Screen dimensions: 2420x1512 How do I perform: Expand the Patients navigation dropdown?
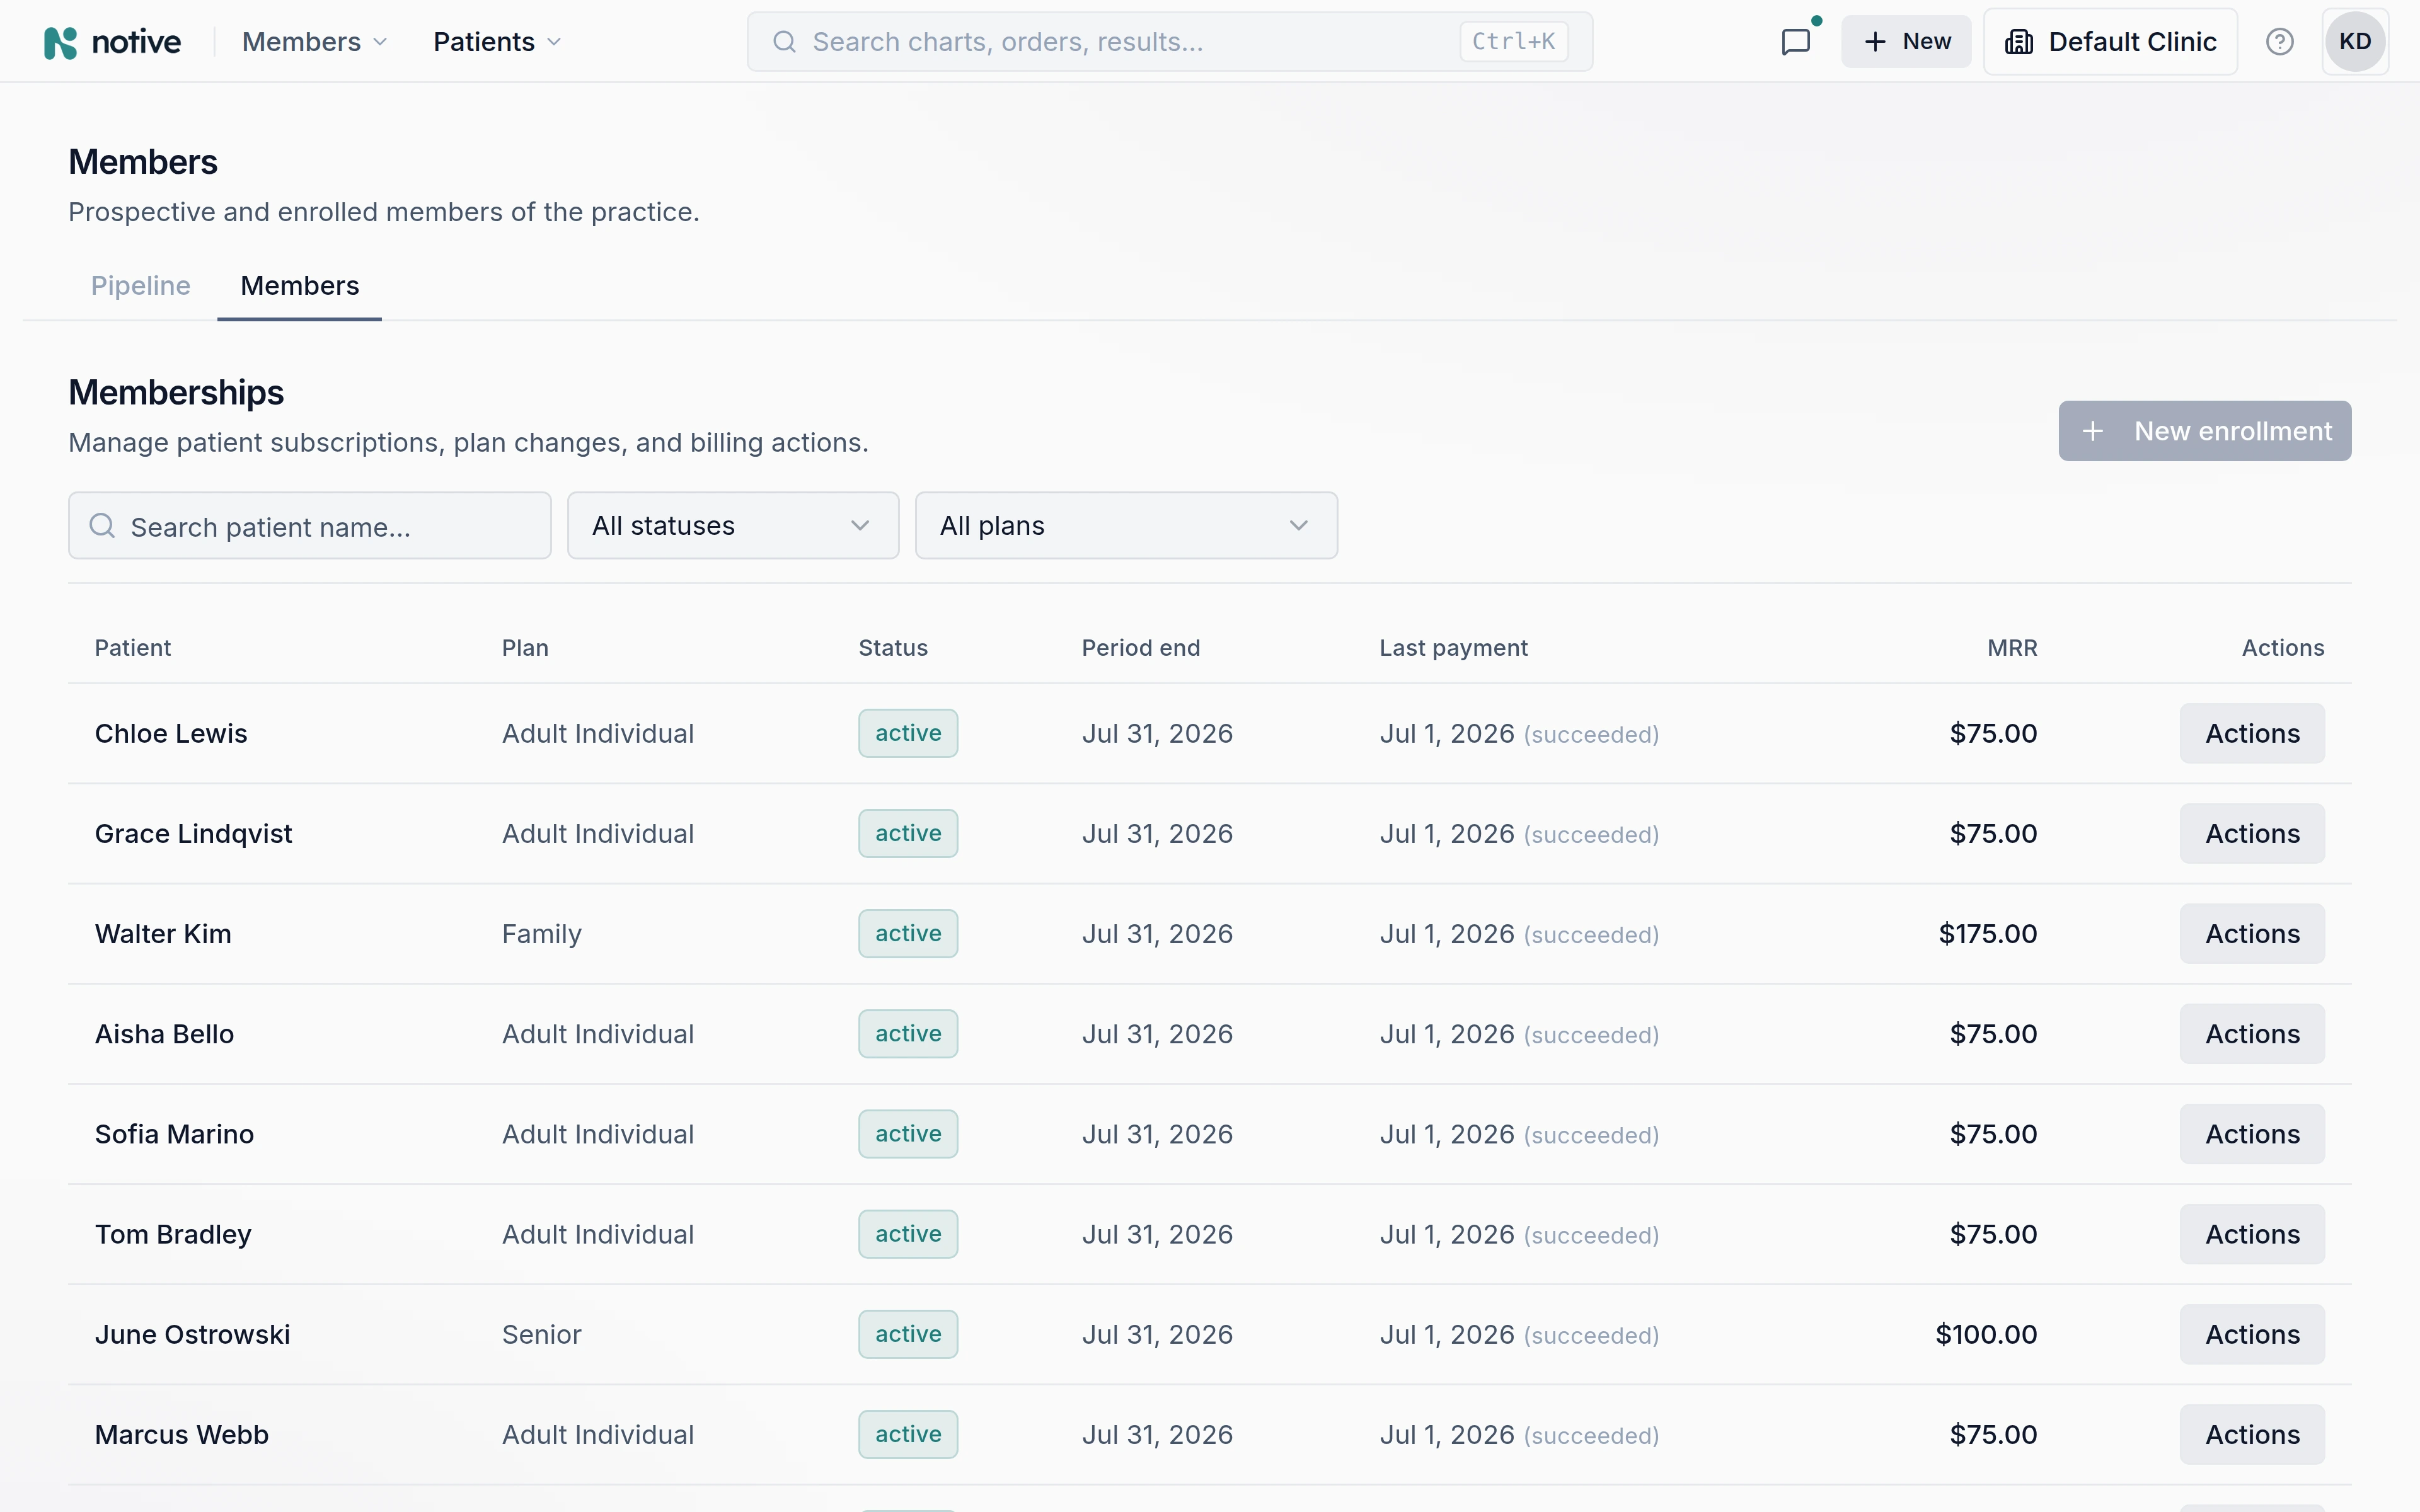pyautogui.click(x=497, y=42)
